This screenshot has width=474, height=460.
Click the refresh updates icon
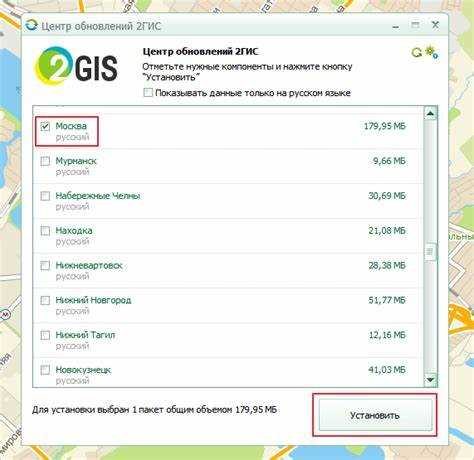(416, 53)
